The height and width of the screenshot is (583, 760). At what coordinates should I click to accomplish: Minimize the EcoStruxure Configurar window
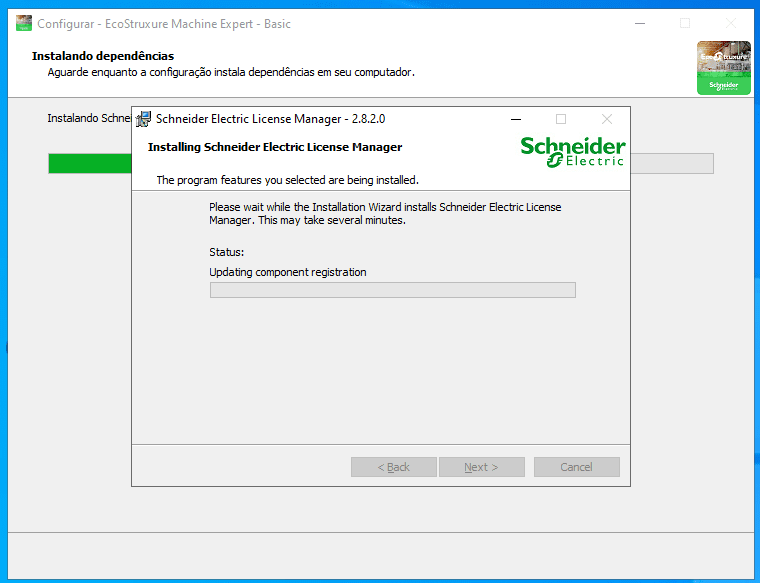[x=640, y=23]
